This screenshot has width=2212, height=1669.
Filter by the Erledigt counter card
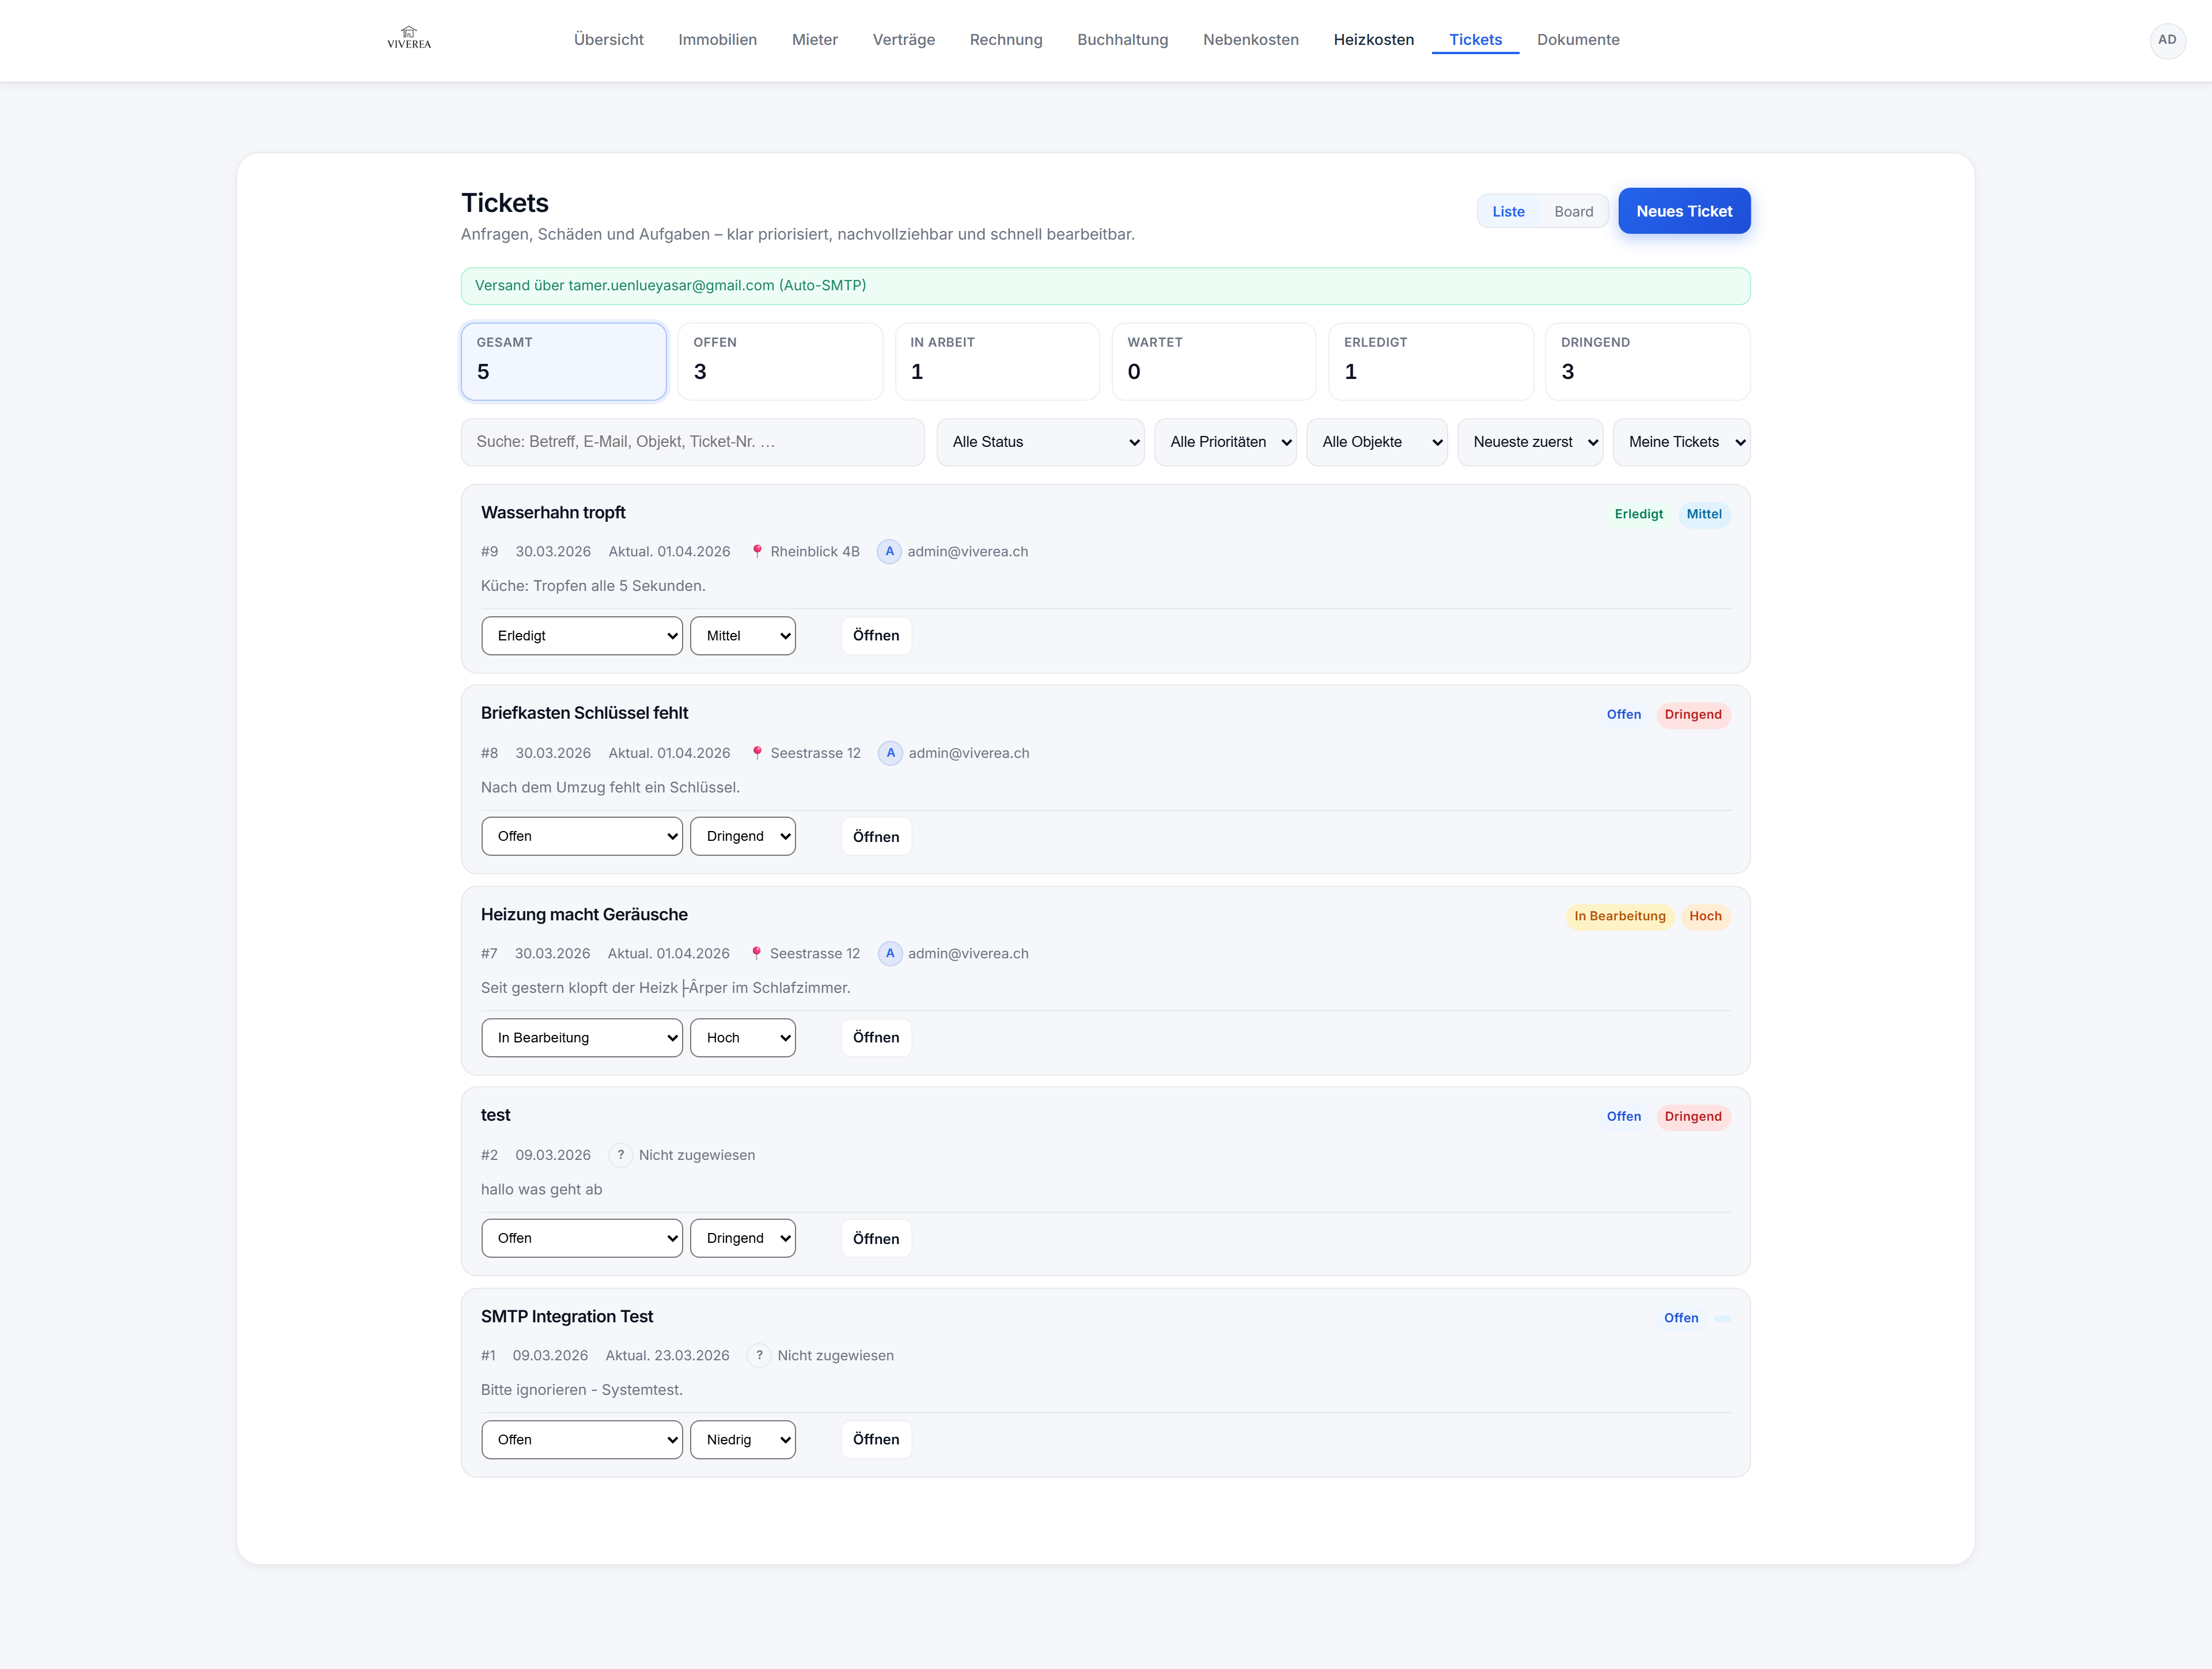[x=1431, y=361]
